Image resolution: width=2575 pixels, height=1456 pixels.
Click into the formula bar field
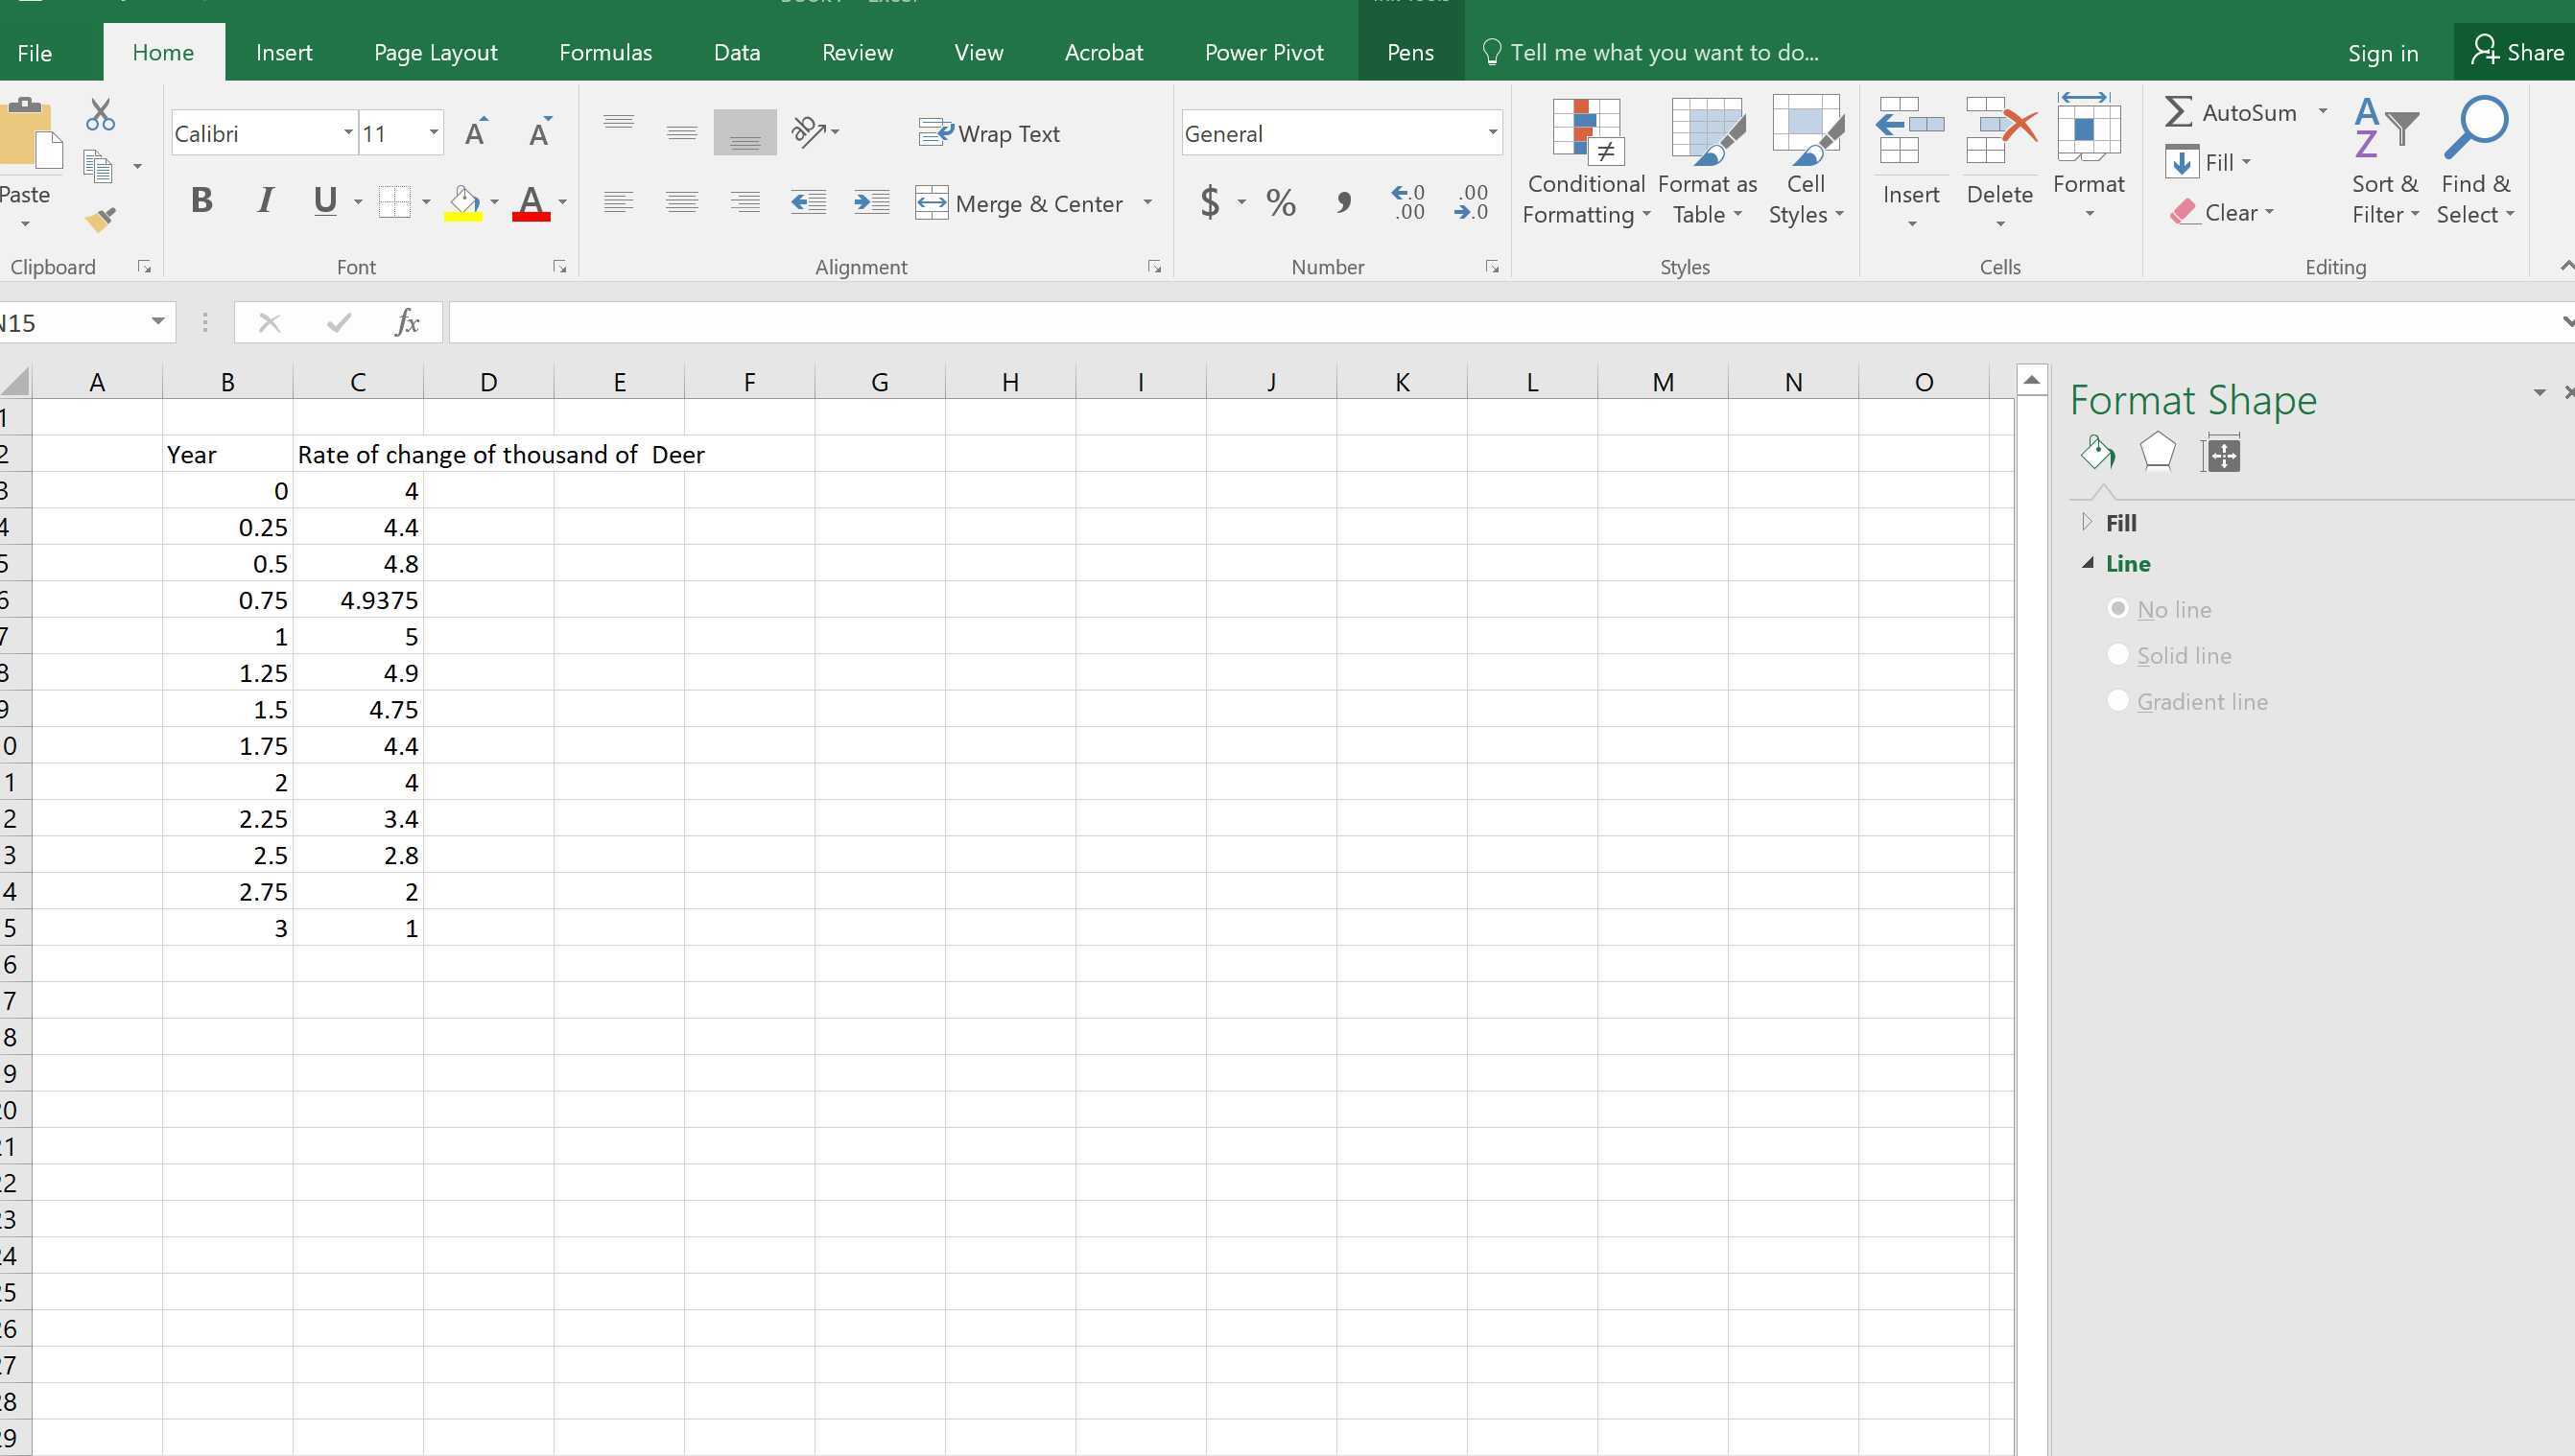tap(1400, 322)
